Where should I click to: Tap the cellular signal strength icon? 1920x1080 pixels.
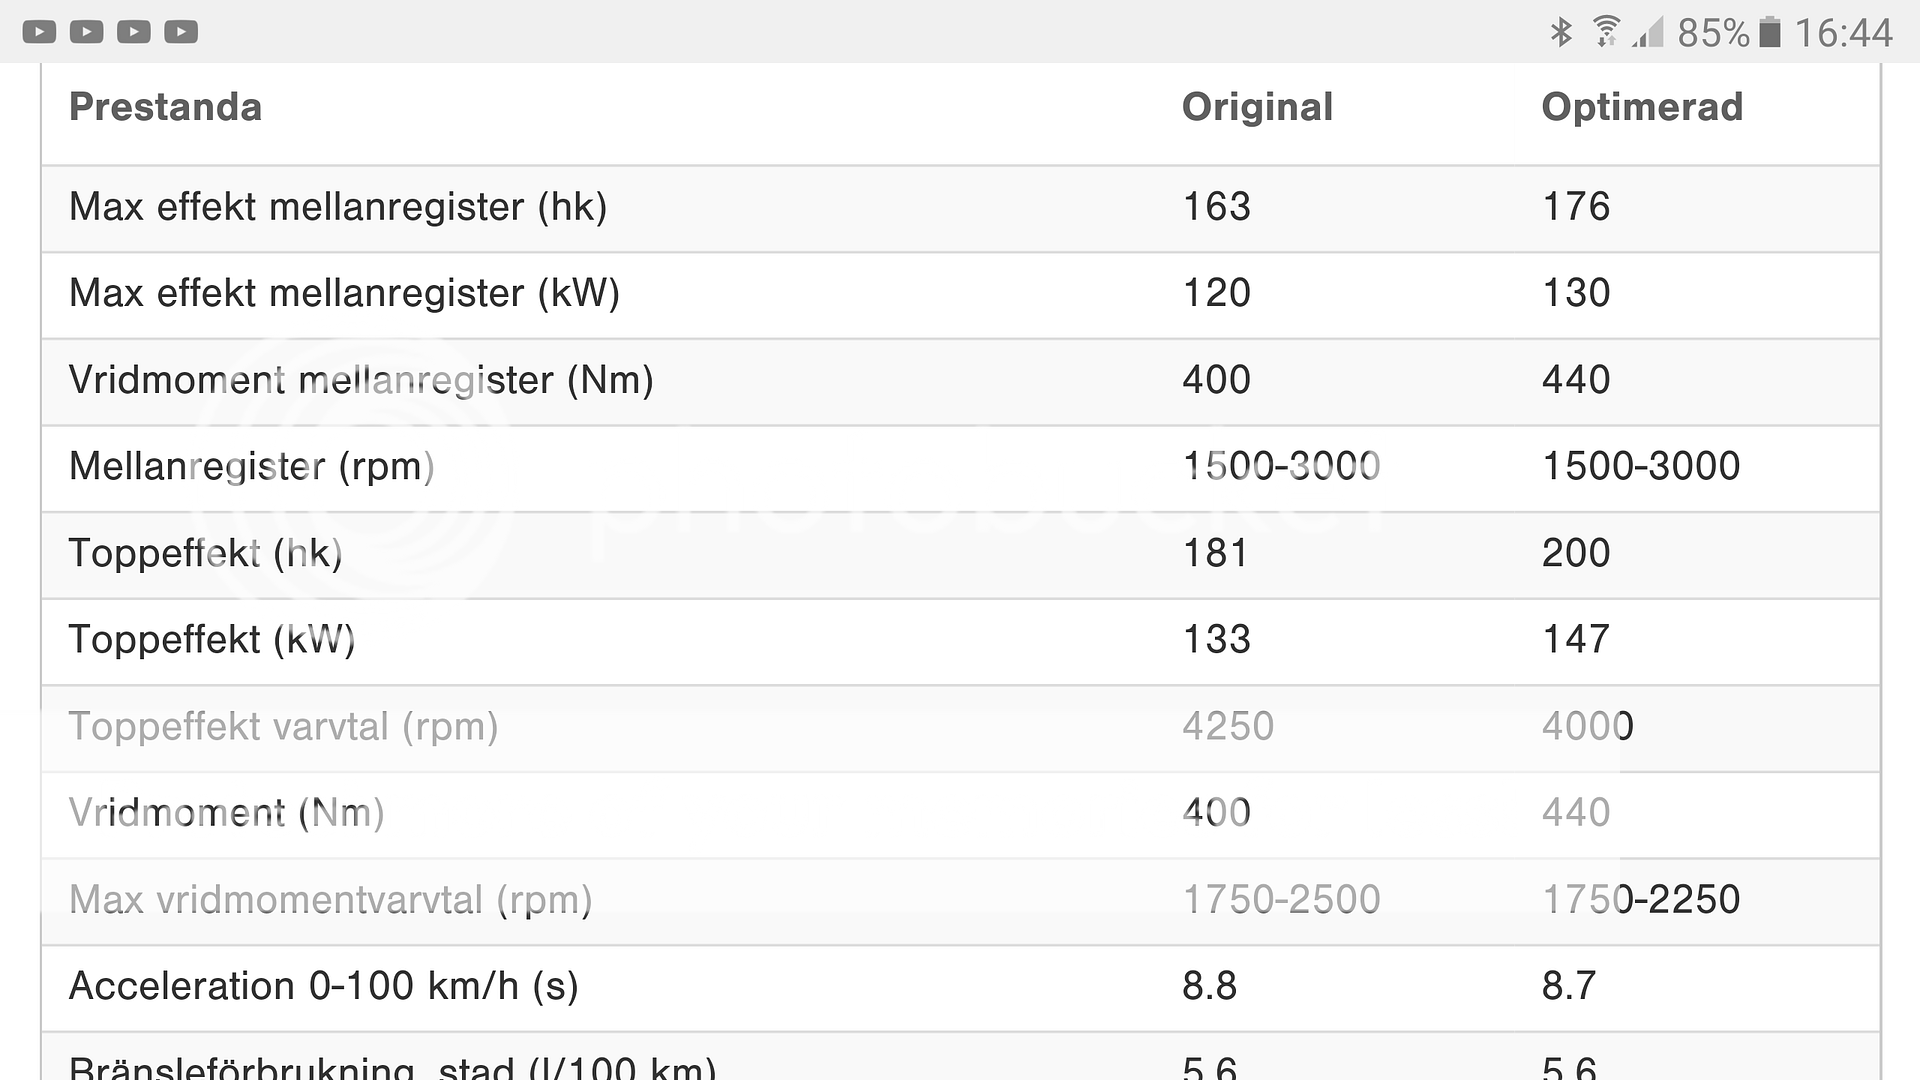(1648, 33)
